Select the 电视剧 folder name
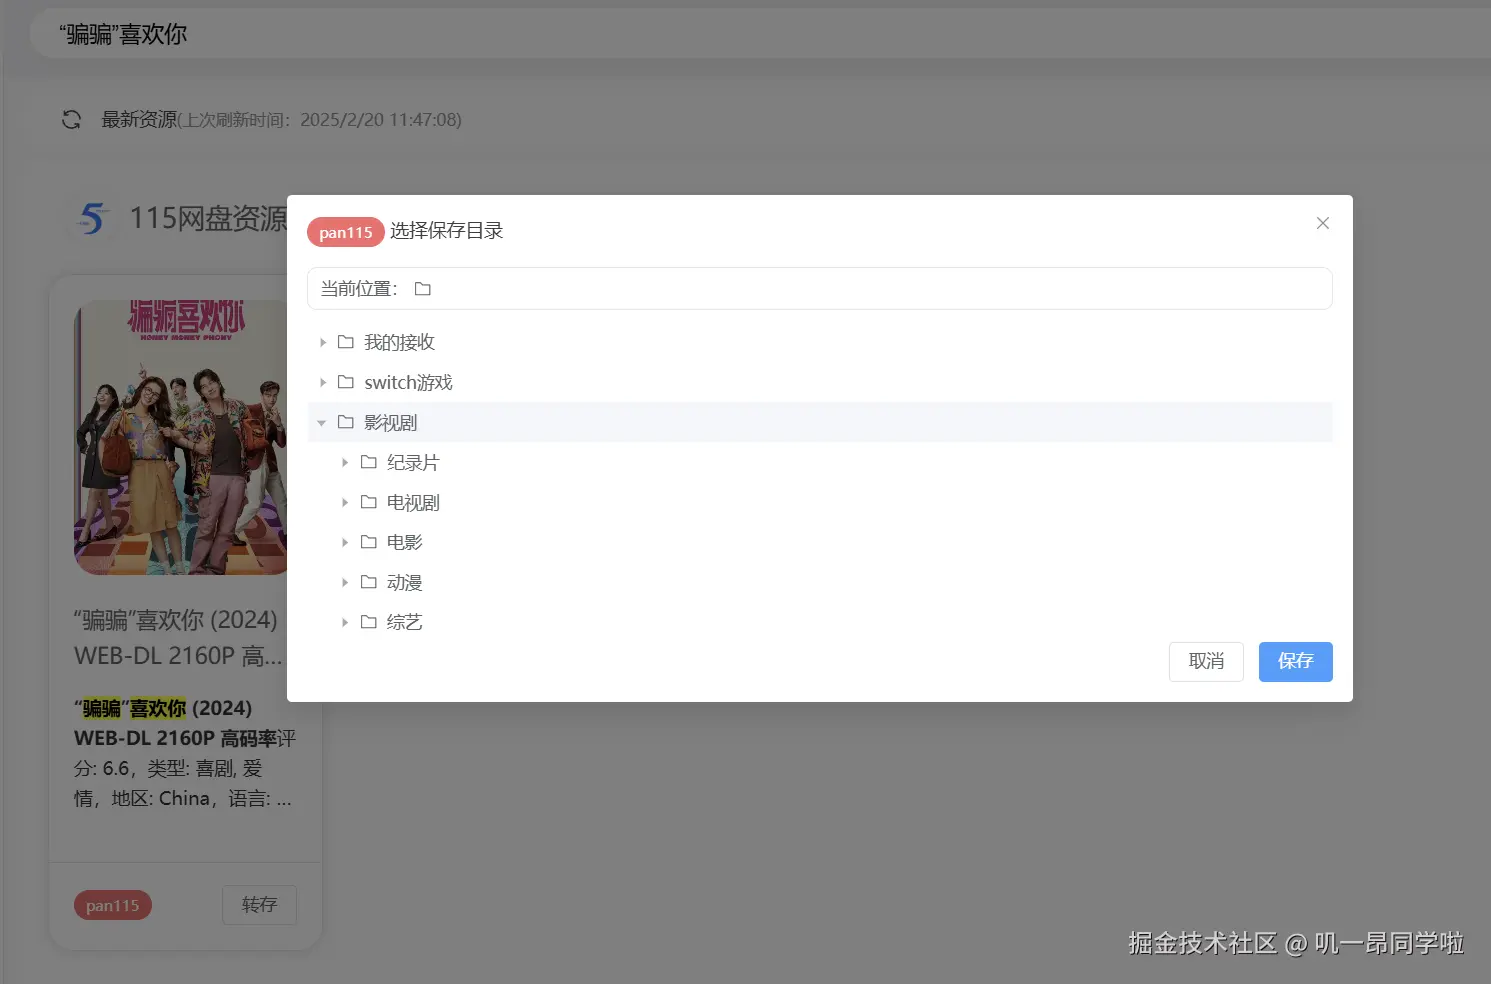Image resolution: width=1491 pixels, height=984 pixels. tap(413, 502)
